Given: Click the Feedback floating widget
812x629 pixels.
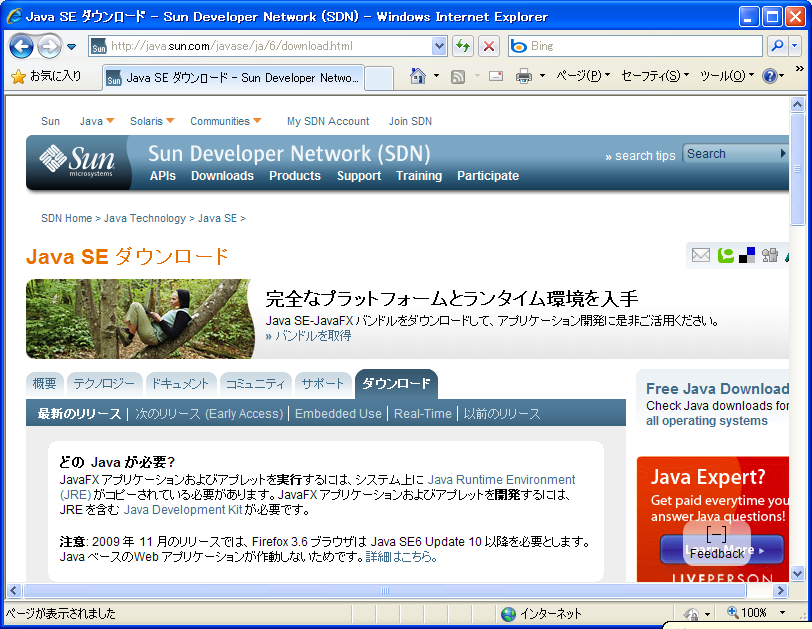Looking at the screenshot, I should [x=717, y=543].
